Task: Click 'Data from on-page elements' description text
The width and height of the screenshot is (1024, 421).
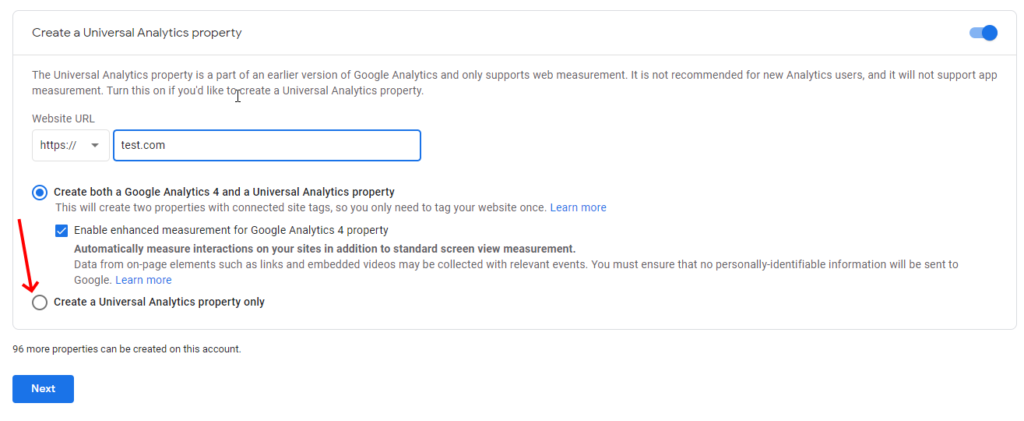Action: pyautogui.click(x=516, y=272)
